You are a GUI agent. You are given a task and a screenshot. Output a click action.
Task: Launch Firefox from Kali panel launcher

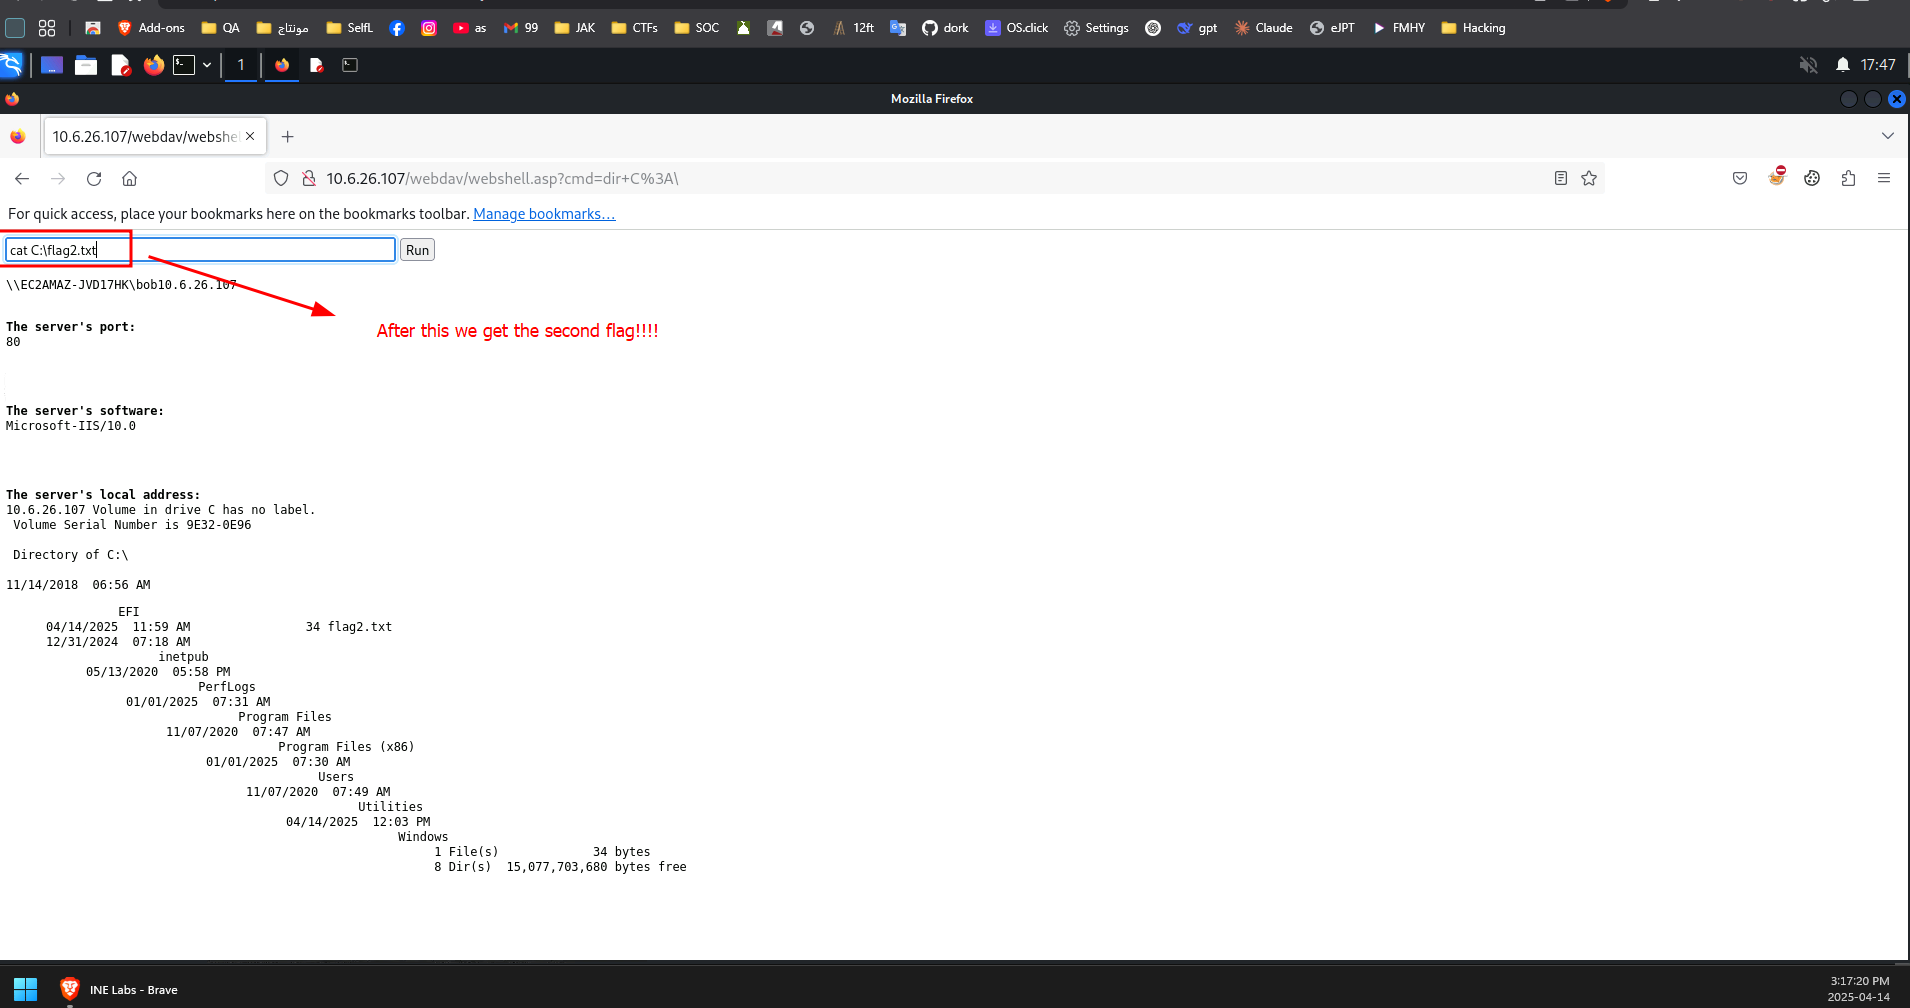point(154,65)
